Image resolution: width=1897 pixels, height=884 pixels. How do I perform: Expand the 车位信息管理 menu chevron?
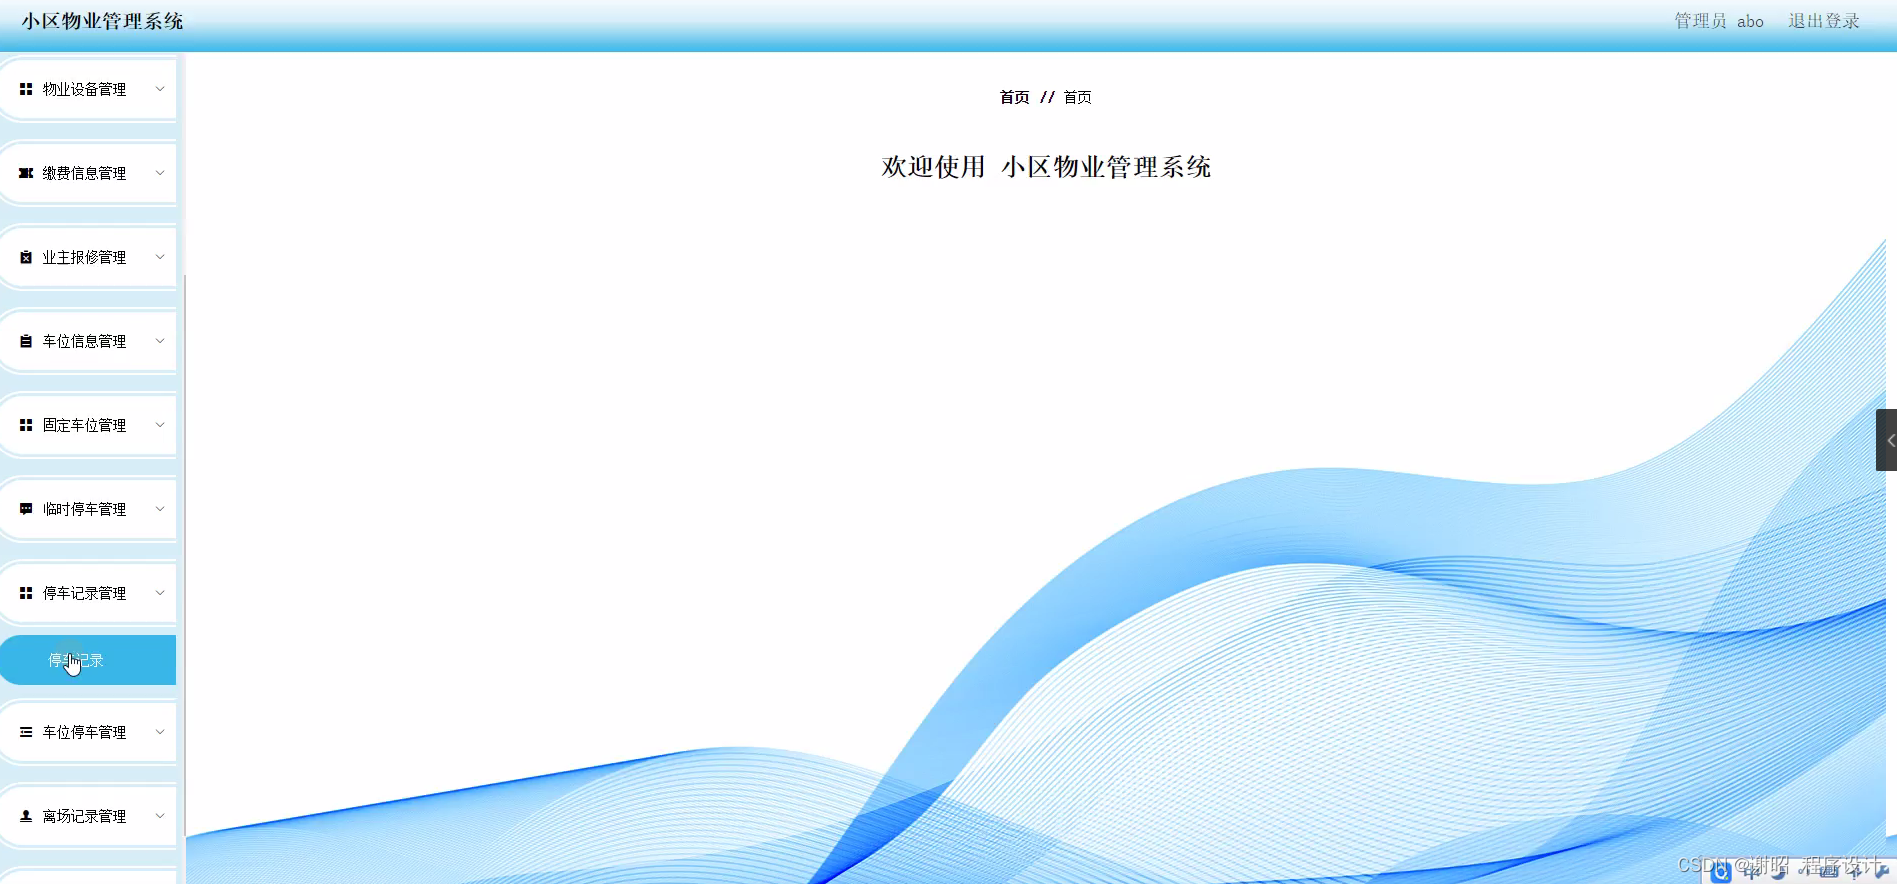tap(159, 341)
